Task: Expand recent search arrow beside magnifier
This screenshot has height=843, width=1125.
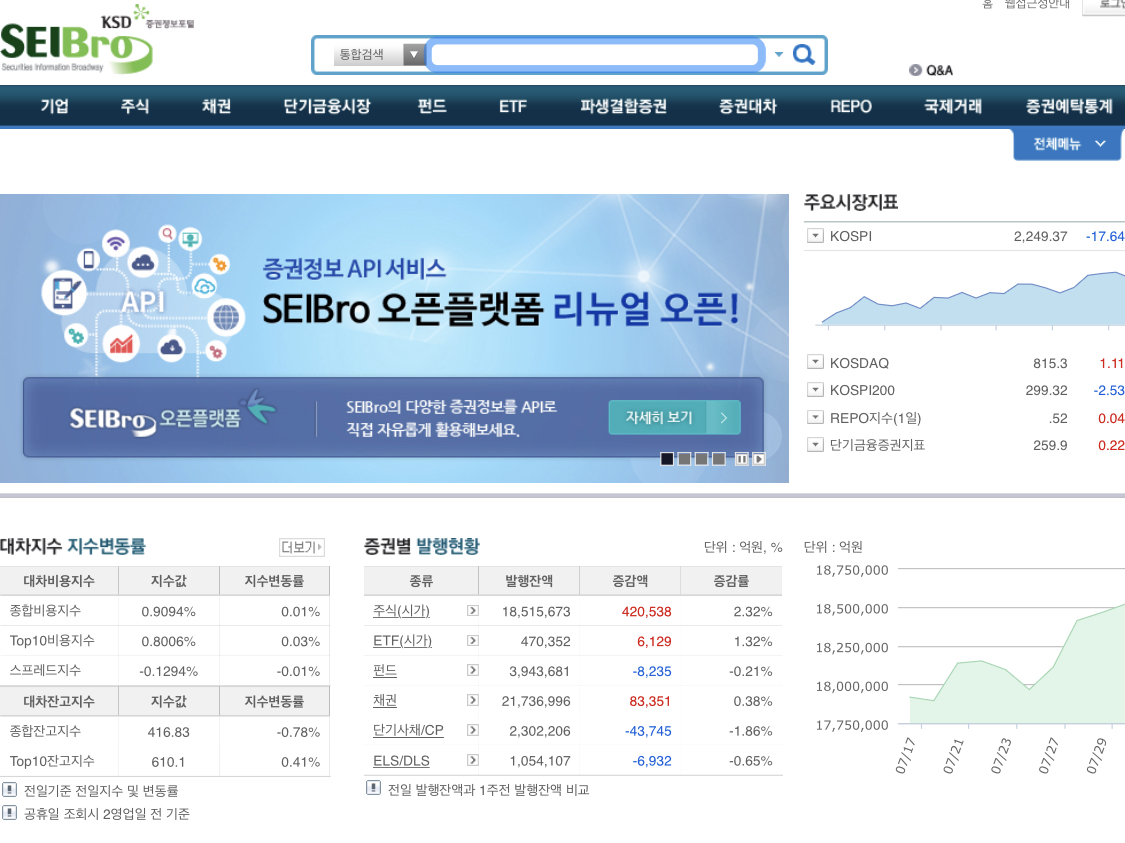Action: point(778,55)
